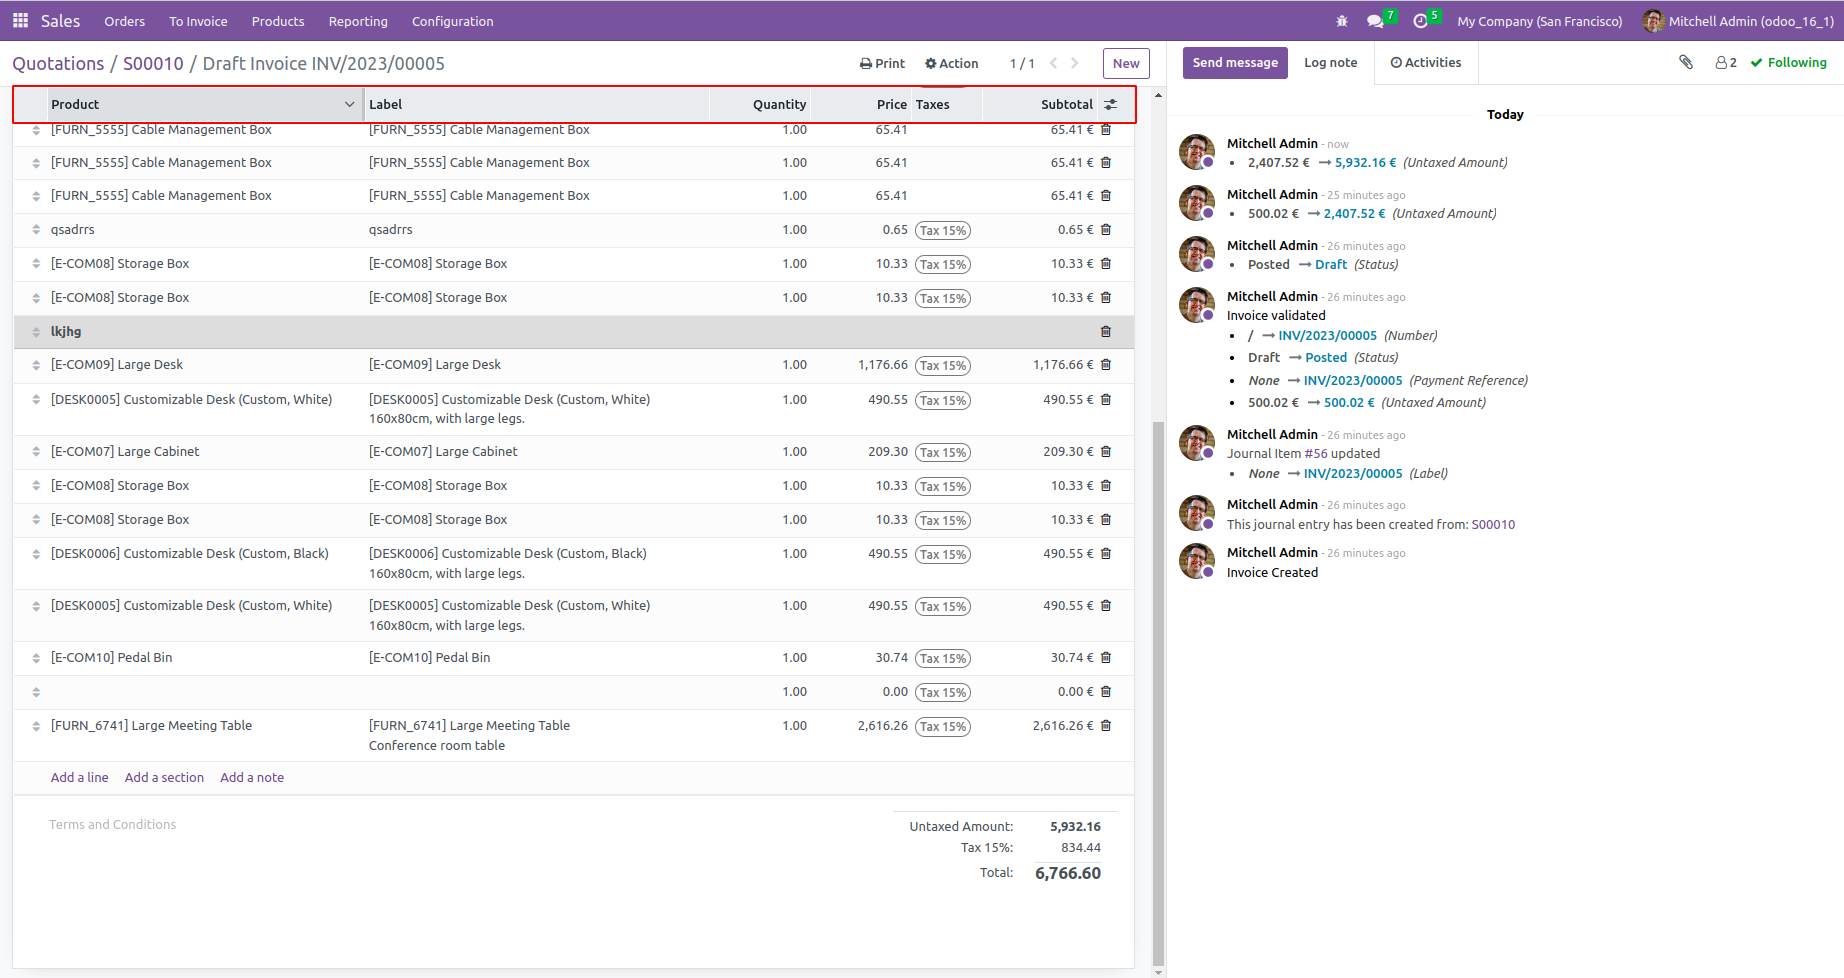
Task: Open the Action dropdown menu
Action: 952,63
